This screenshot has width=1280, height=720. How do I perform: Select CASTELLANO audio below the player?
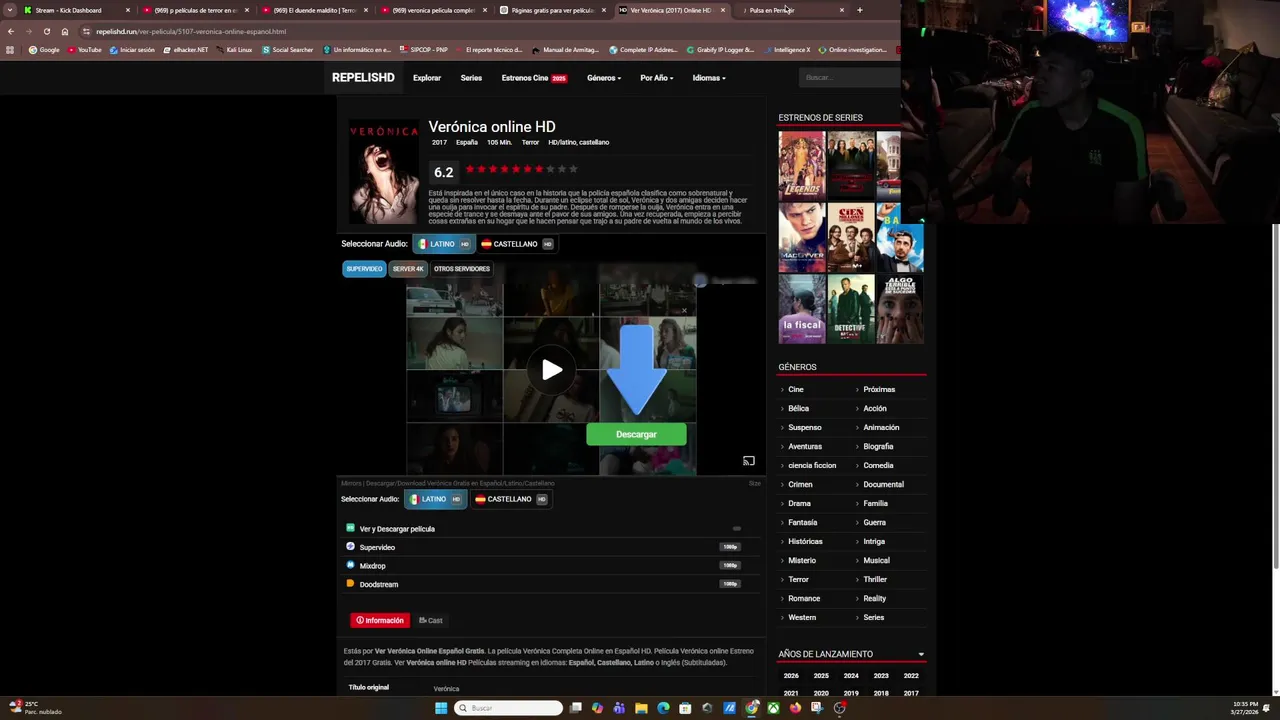tap(510, 499)
